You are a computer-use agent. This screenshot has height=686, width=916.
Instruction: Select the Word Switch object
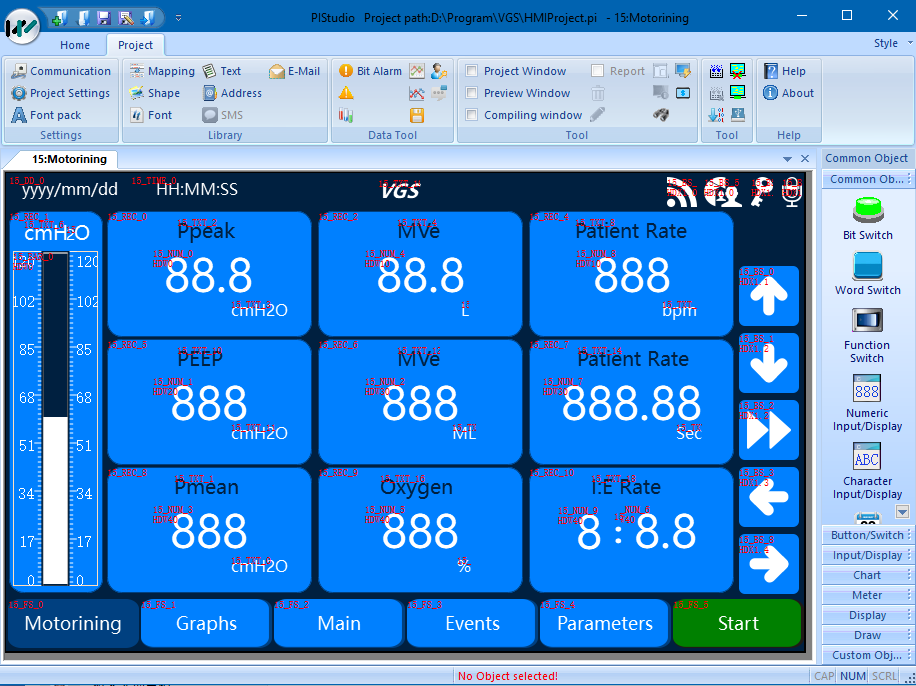tap(868, 273)
